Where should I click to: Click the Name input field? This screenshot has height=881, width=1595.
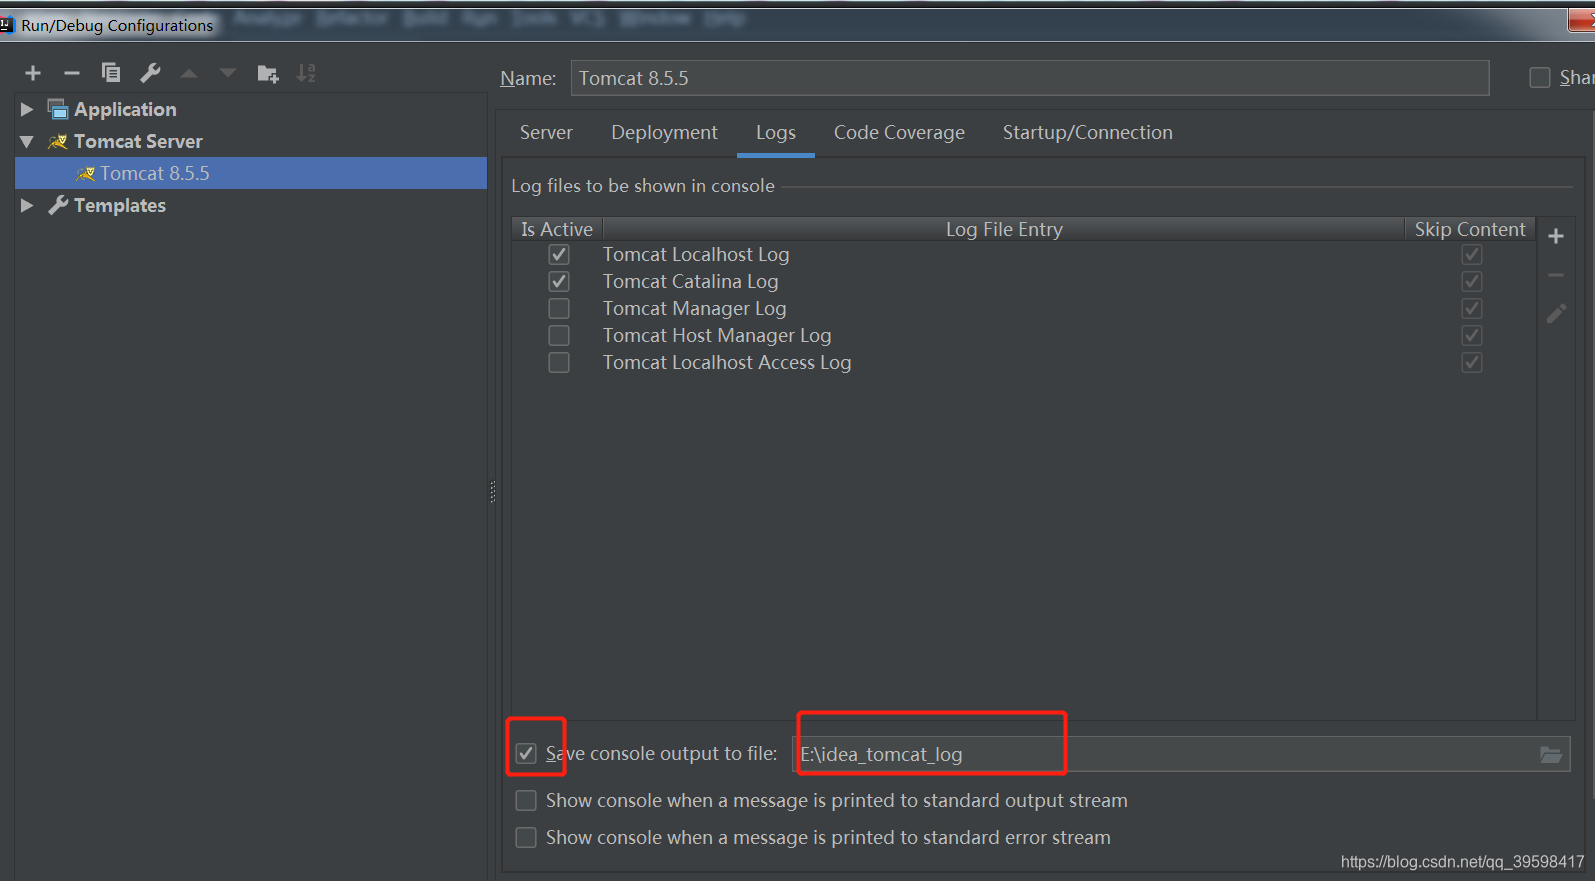[x=1030, y=78]
